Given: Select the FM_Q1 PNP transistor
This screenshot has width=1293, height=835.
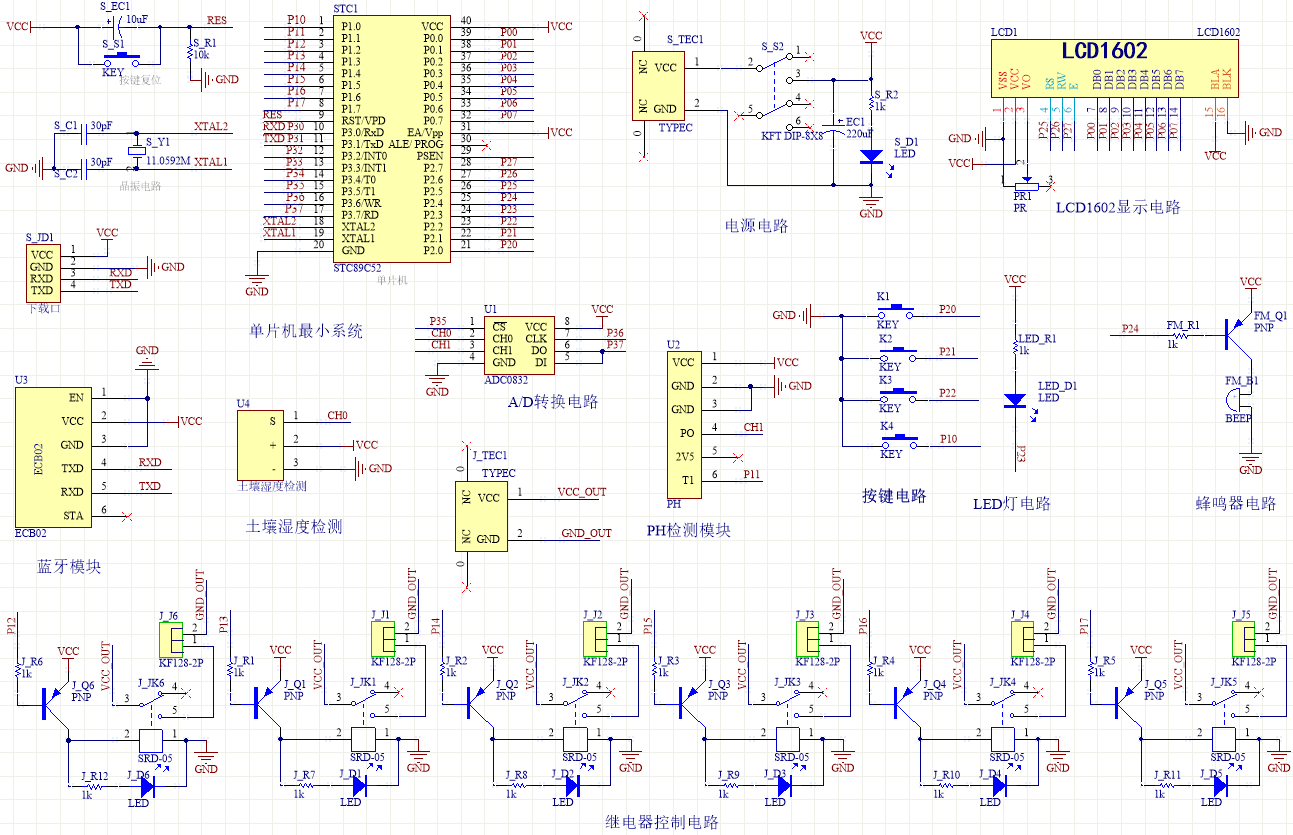Looking at the screenshot, I should coord(1237,334).
